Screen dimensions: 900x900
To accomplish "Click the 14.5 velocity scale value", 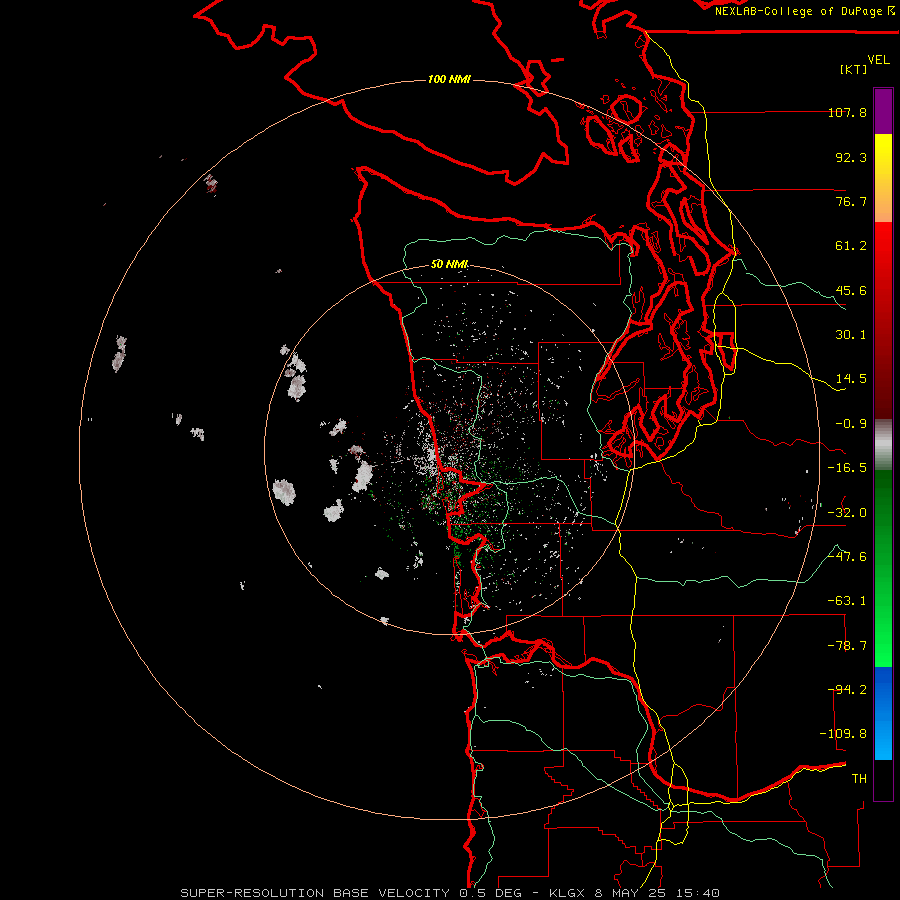I will tap(851, 379).
